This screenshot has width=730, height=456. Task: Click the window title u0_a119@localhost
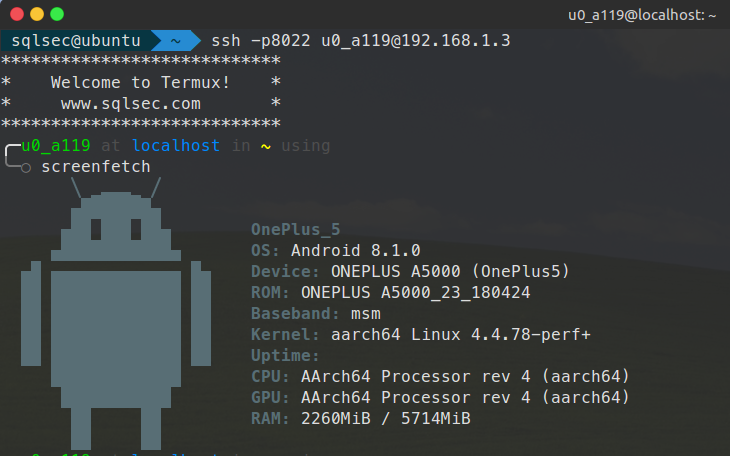pyautogui.click(x=642, y=15)
